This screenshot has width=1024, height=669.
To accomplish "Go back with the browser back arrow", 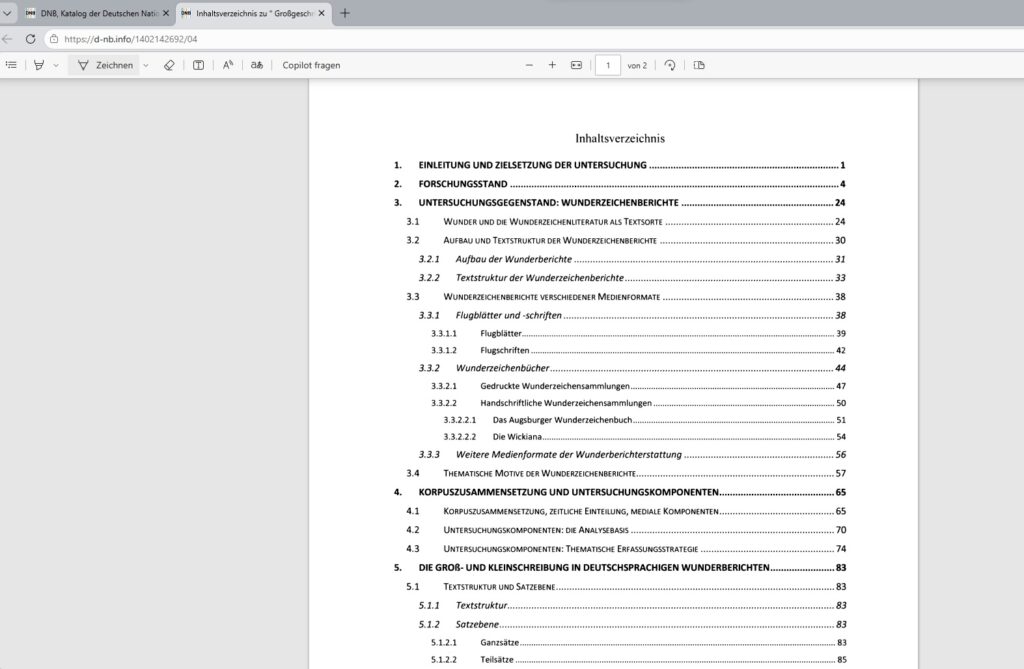I will pyautogui.click(x=8, y=39).
